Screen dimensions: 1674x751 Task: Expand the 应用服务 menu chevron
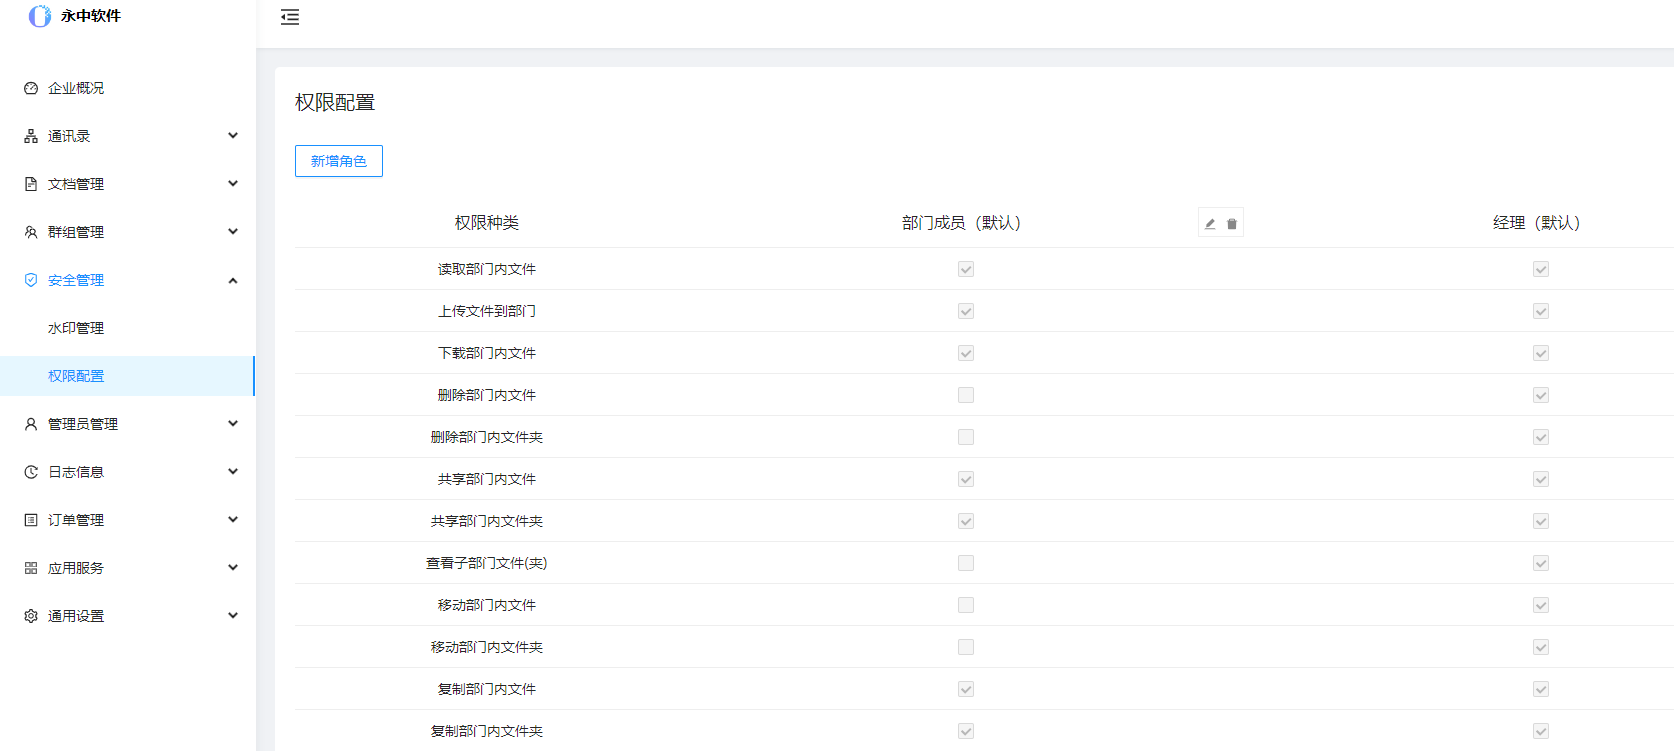[x=233, y=568]
